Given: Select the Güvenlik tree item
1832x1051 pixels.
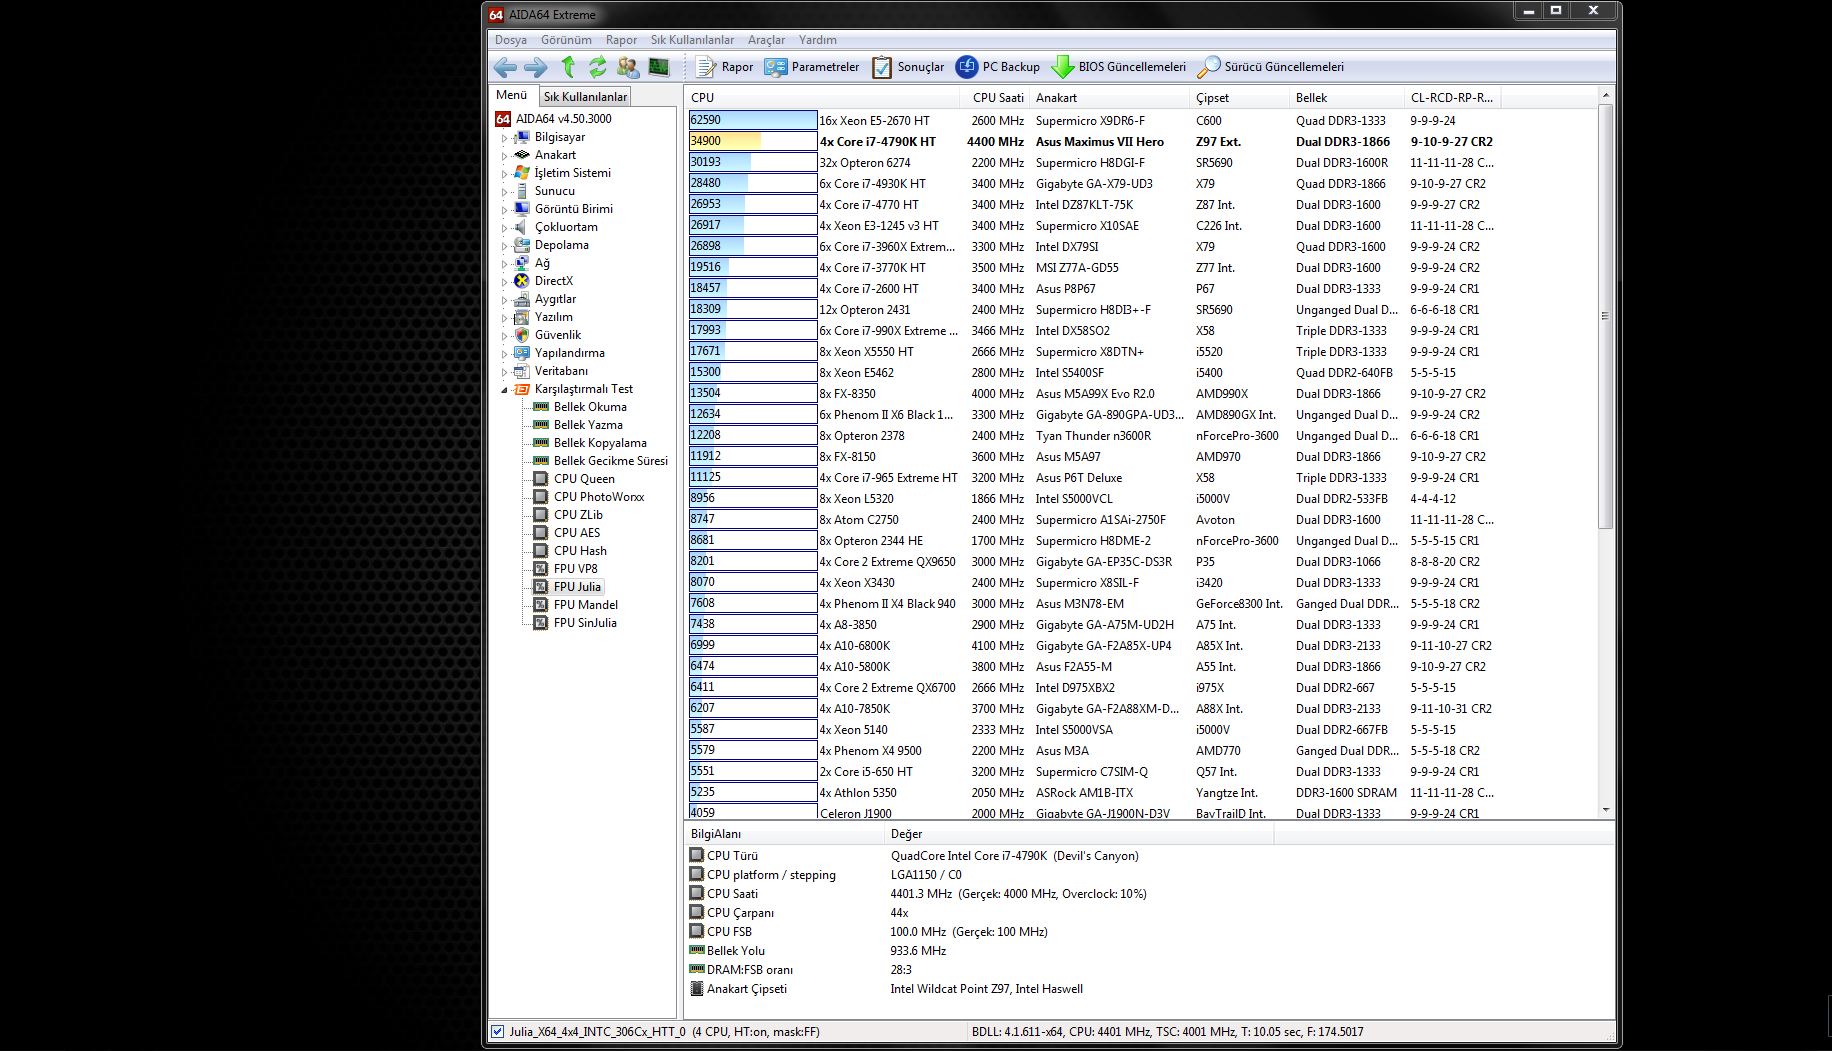Looking at the screenshot, I should point(557,335).
